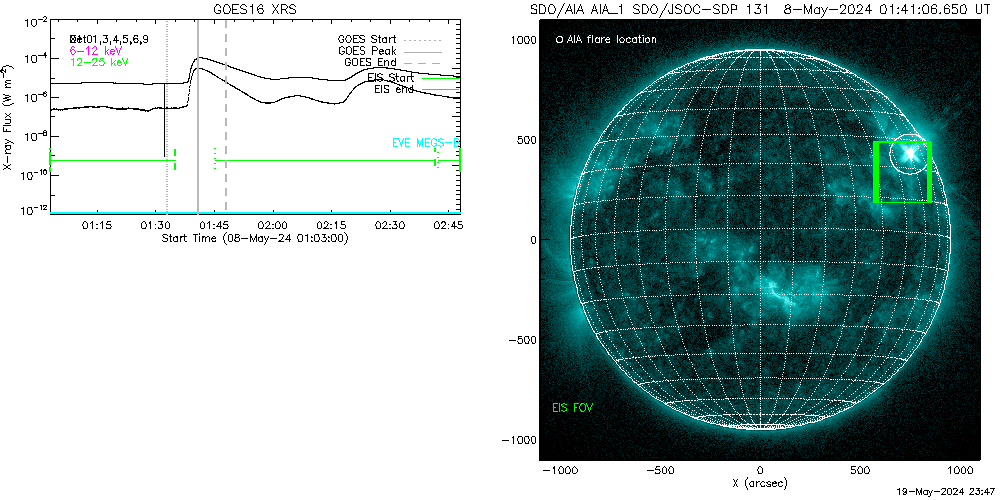This screenshot has width=1000, height=500.
Task: Click the 02:15 time tick label
Action: tap(332, 225)
